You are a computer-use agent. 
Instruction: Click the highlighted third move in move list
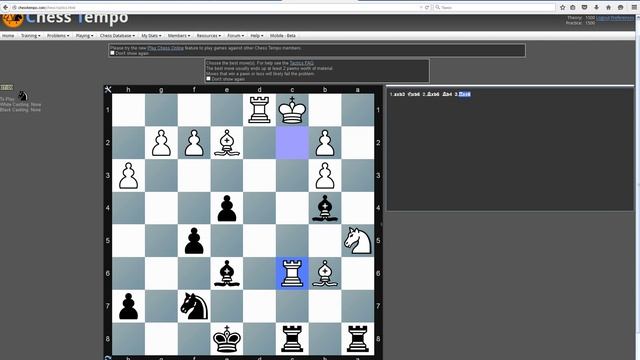[464, 94]
